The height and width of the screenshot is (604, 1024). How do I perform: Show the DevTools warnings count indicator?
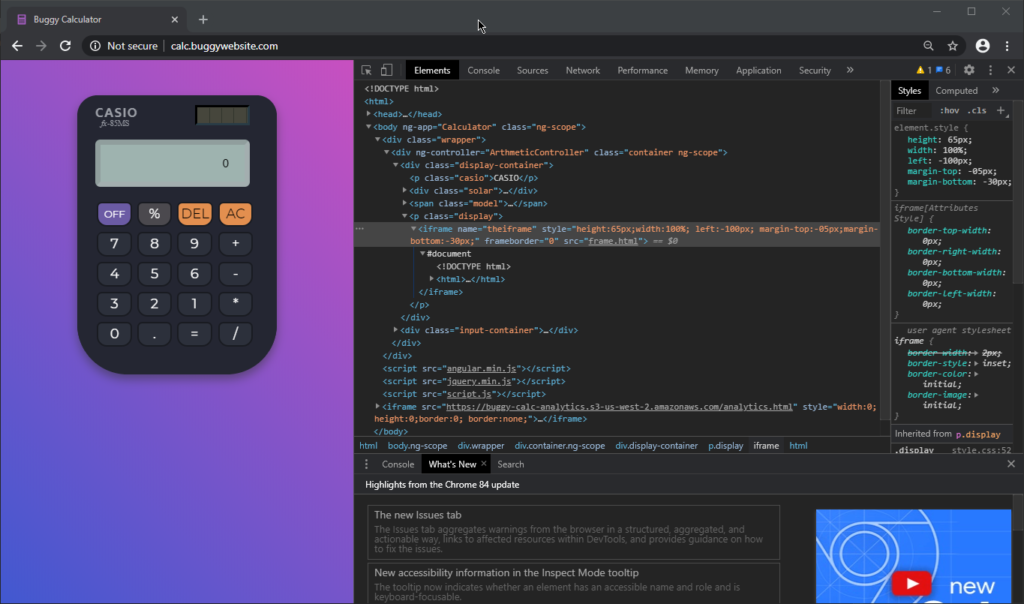(923, 70)
